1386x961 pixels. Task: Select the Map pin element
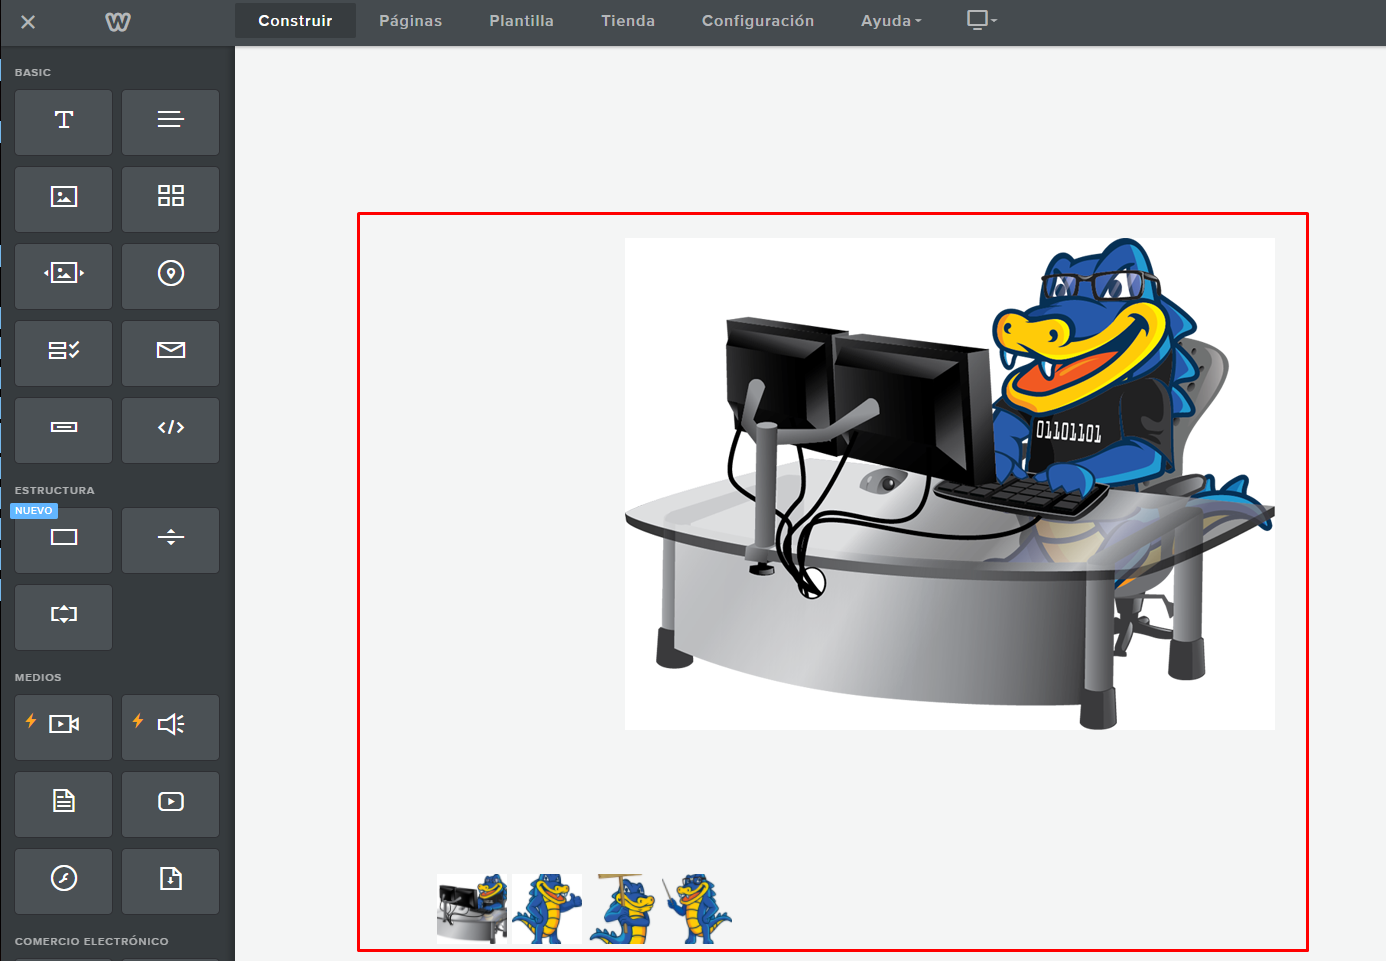pyautogui.click(x=171, y=276)
